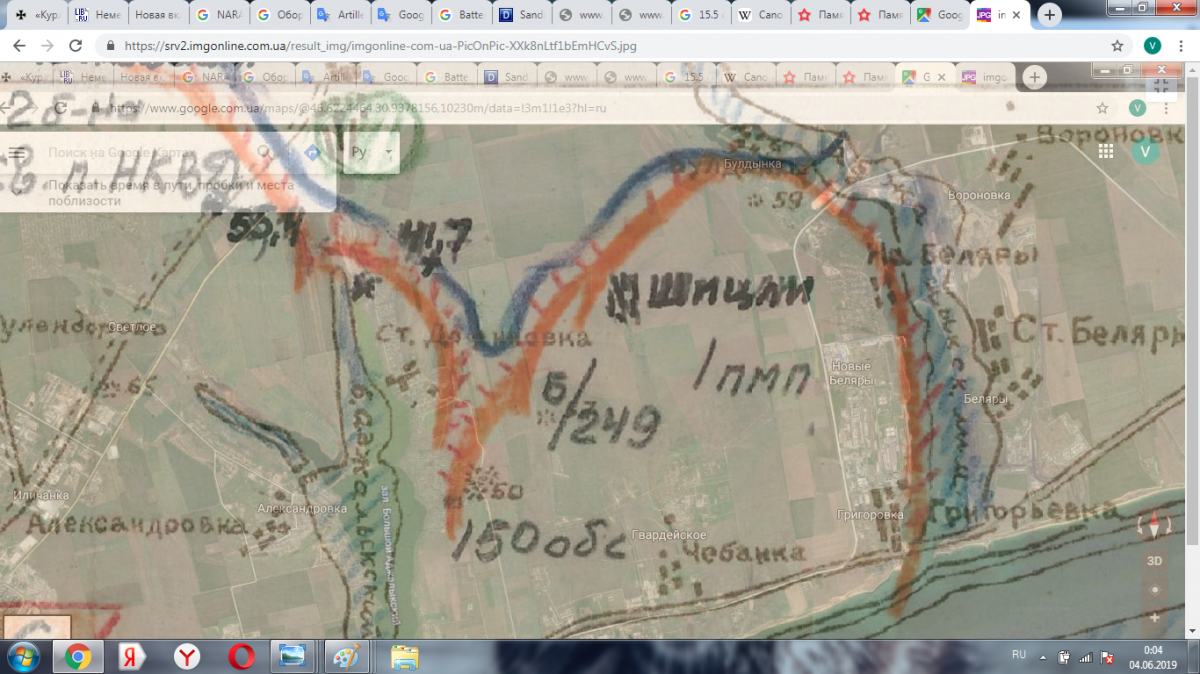This screenshot has width=1200, height=674.
Task: Open the Chrome profile avatar V
Action: click(1152, 46)
